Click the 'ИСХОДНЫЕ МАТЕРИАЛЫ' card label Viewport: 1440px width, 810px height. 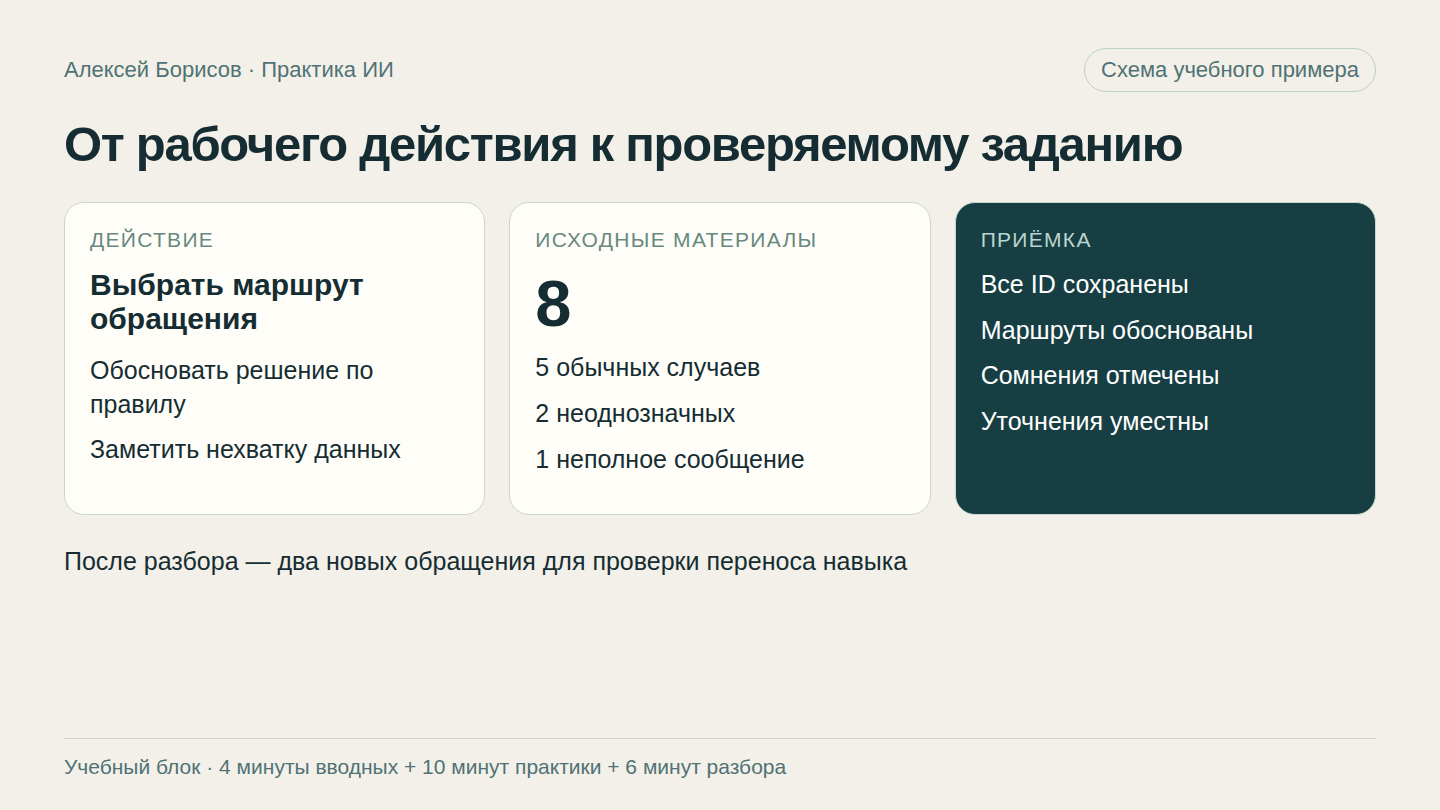[x=676, y=240]
